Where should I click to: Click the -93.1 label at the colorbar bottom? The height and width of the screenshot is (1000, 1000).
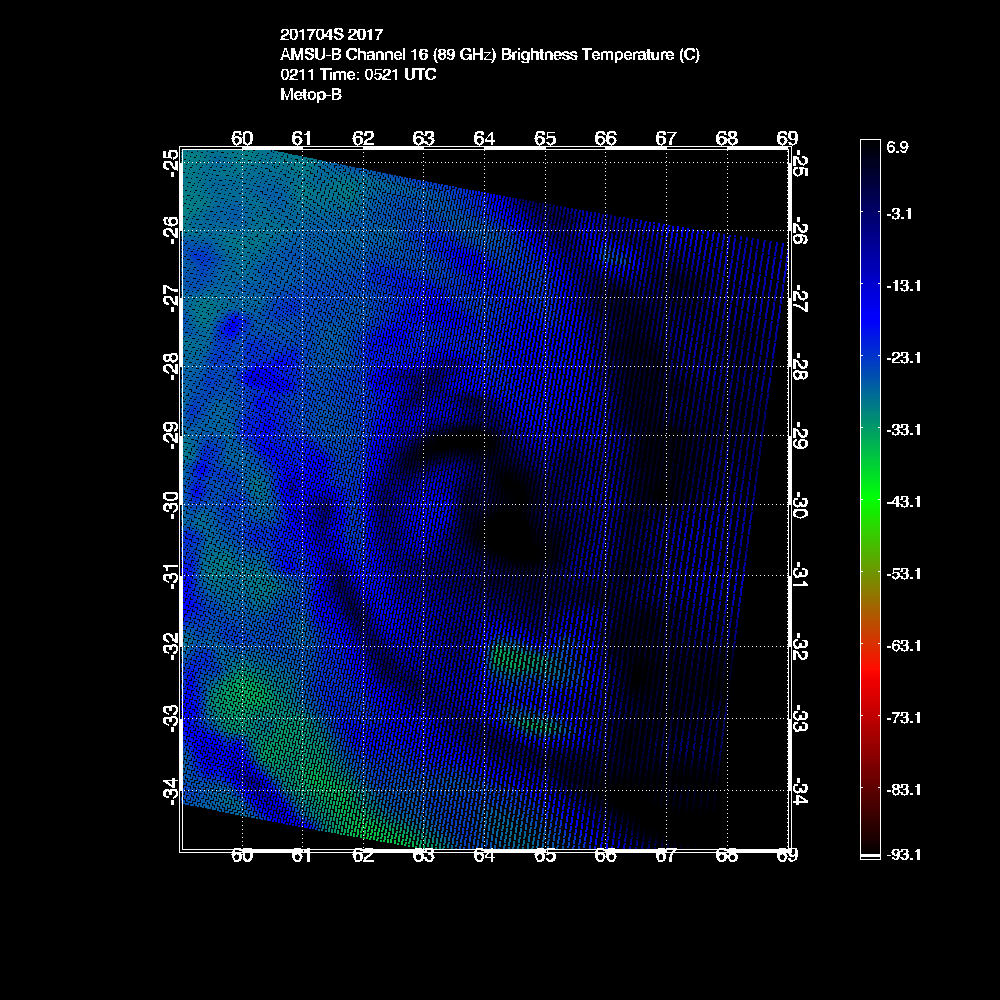pyautogui.click(x=904, y=854)
